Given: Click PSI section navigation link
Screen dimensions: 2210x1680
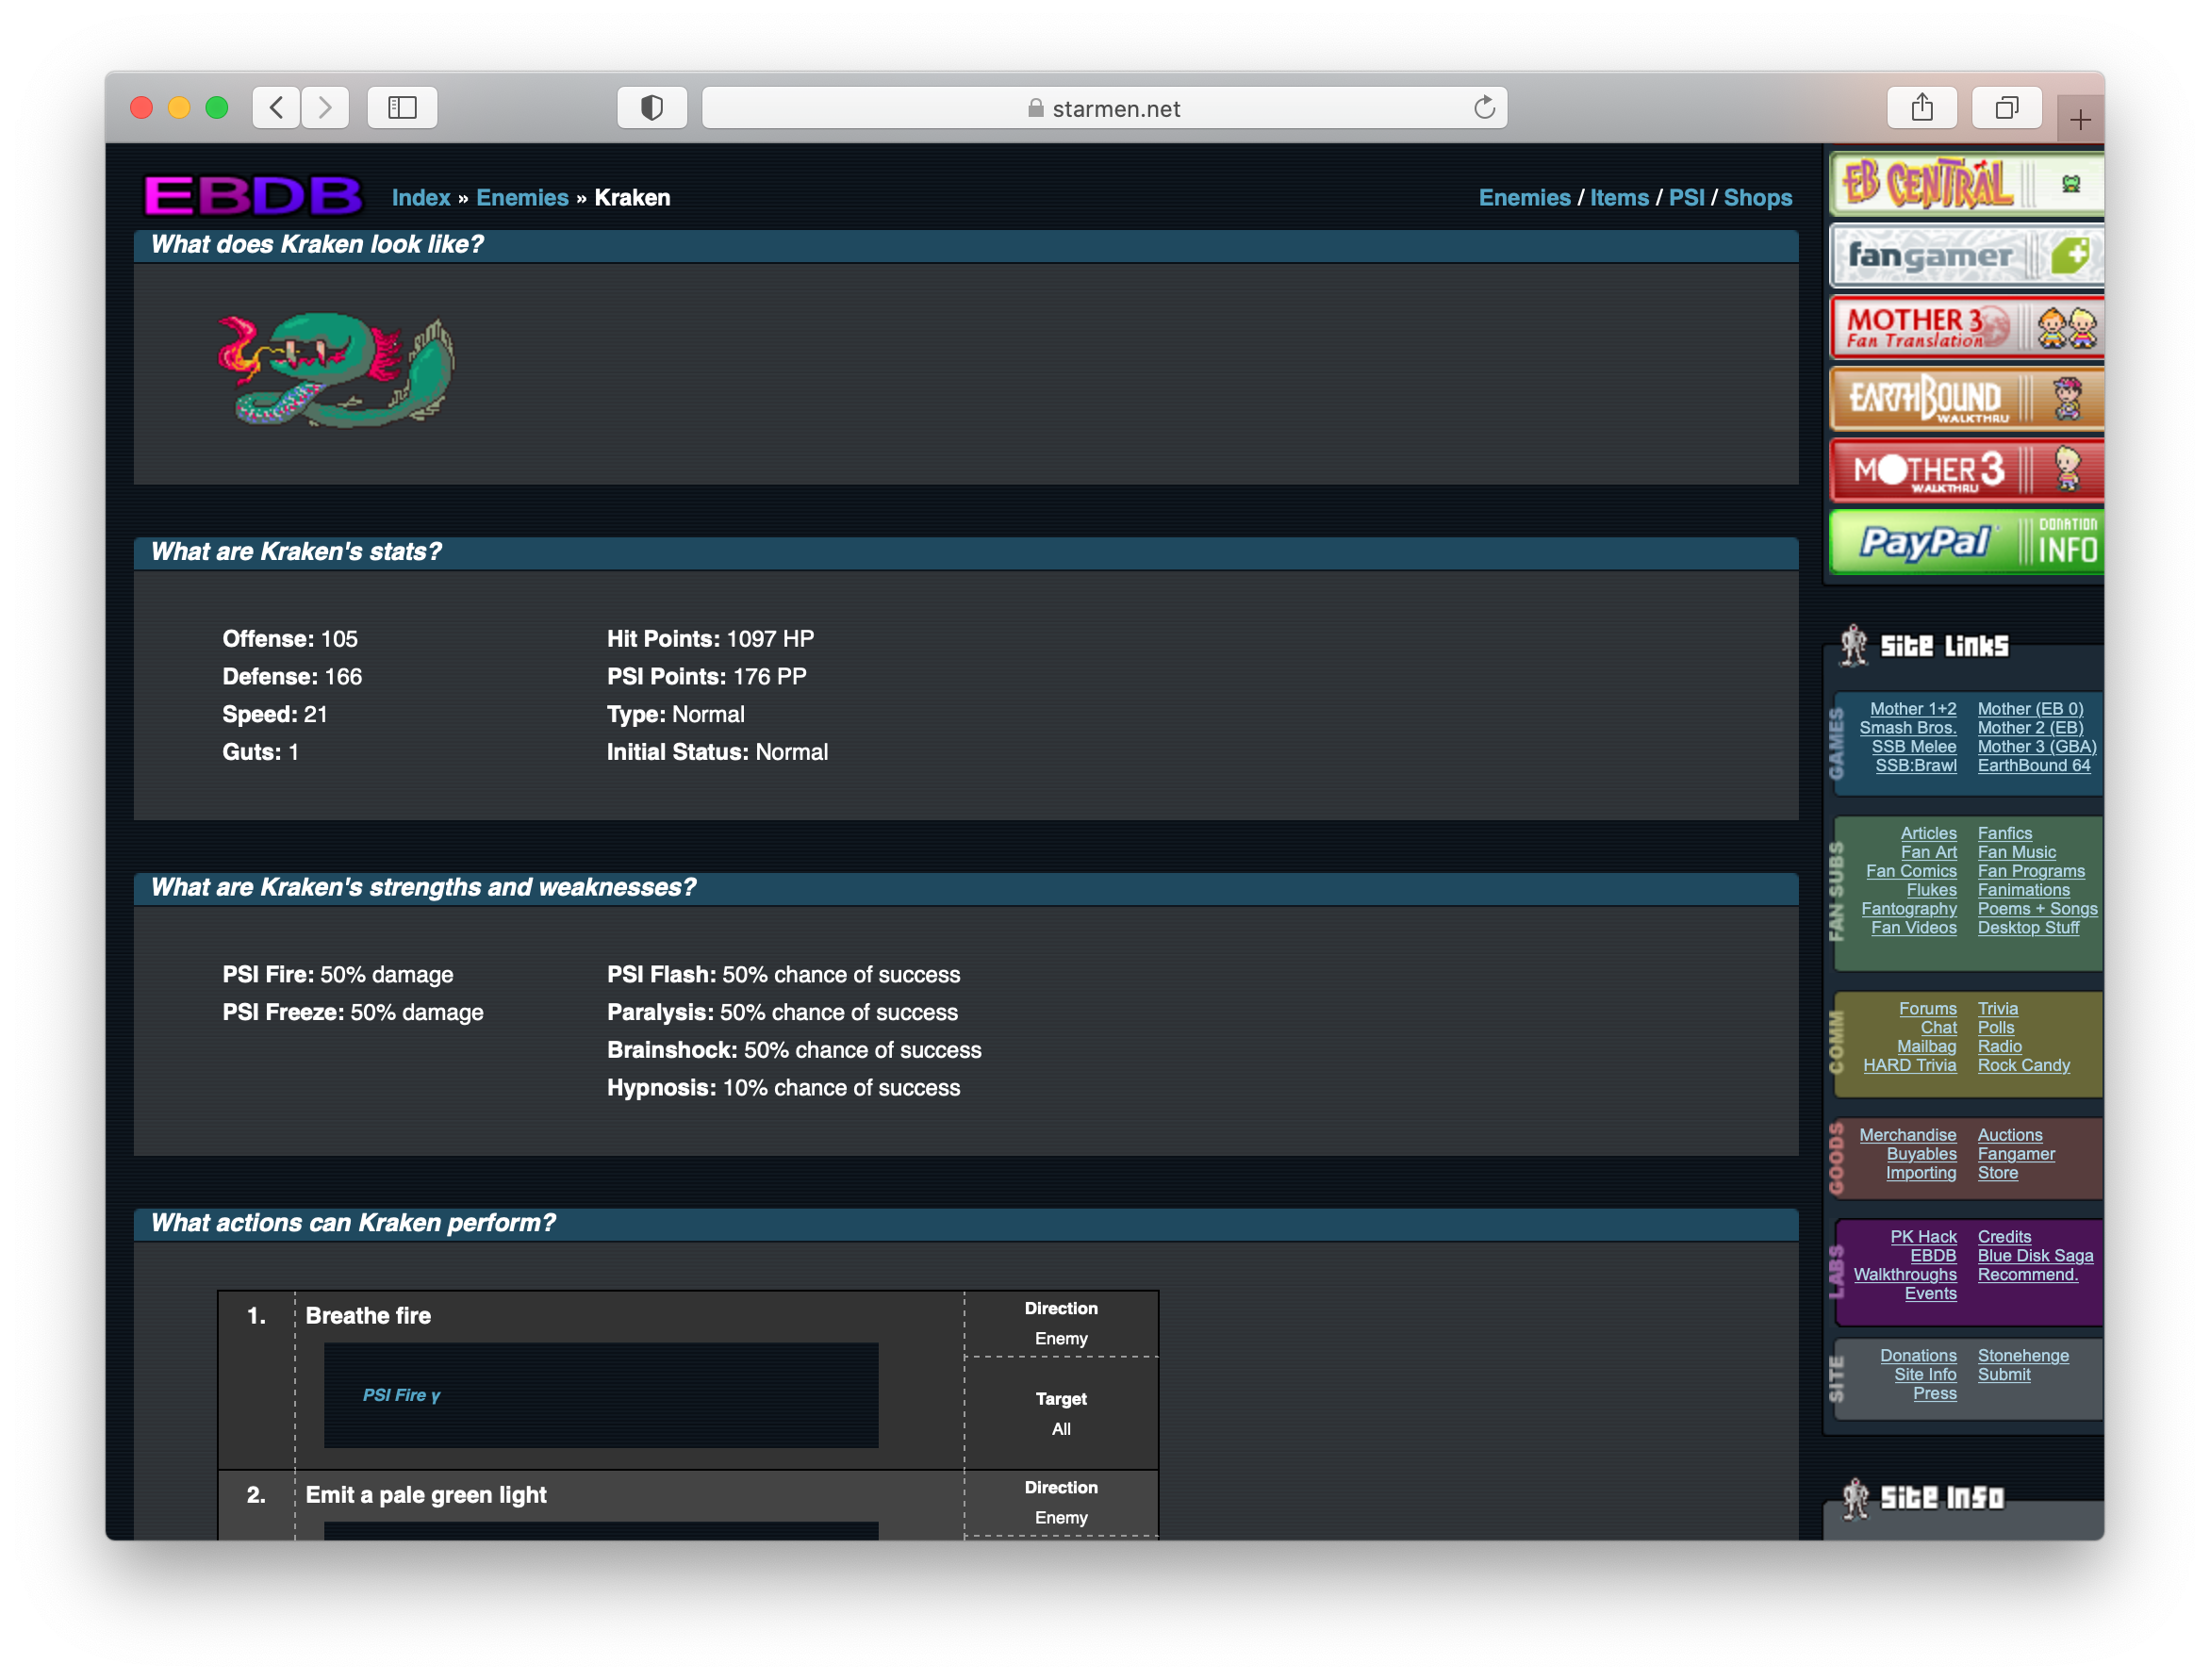Looking at the screenshot, I should click(x=1688, y=196).
